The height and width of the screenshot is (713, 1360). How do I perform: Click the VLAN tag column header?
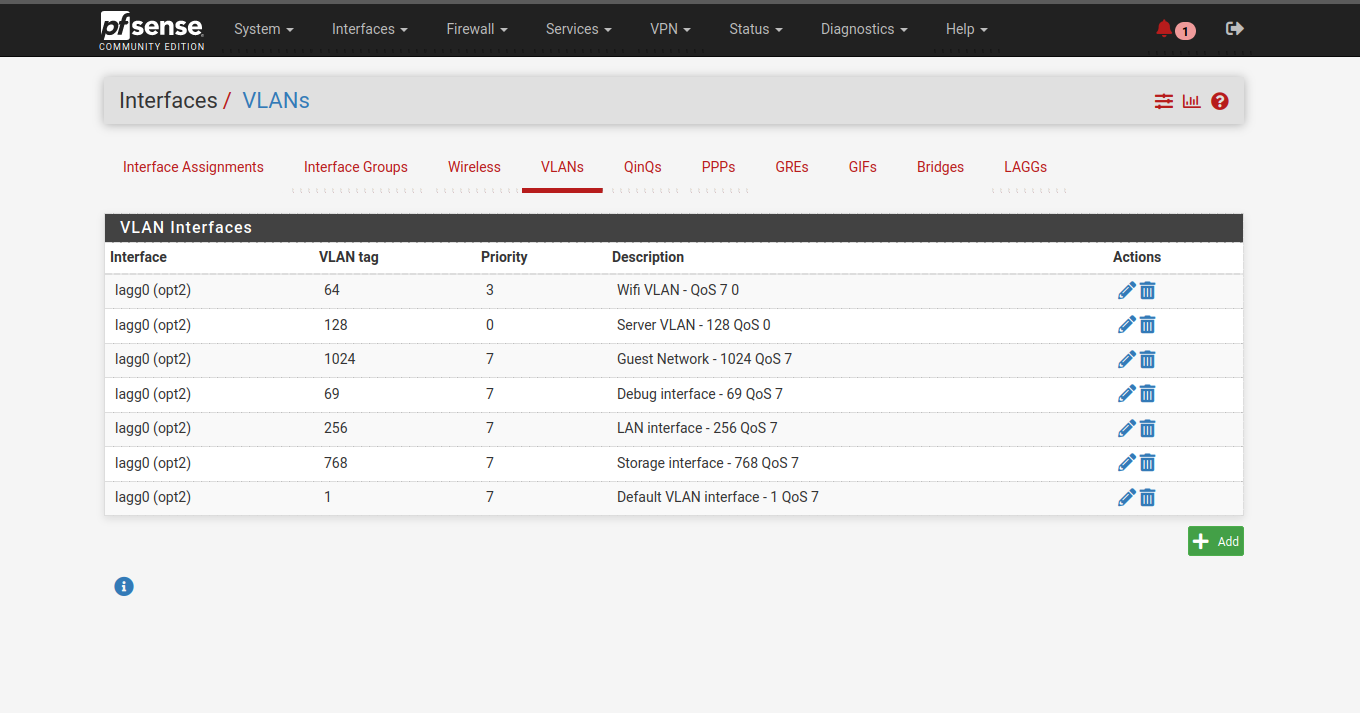pyautogui.click(x=349, y=257)
